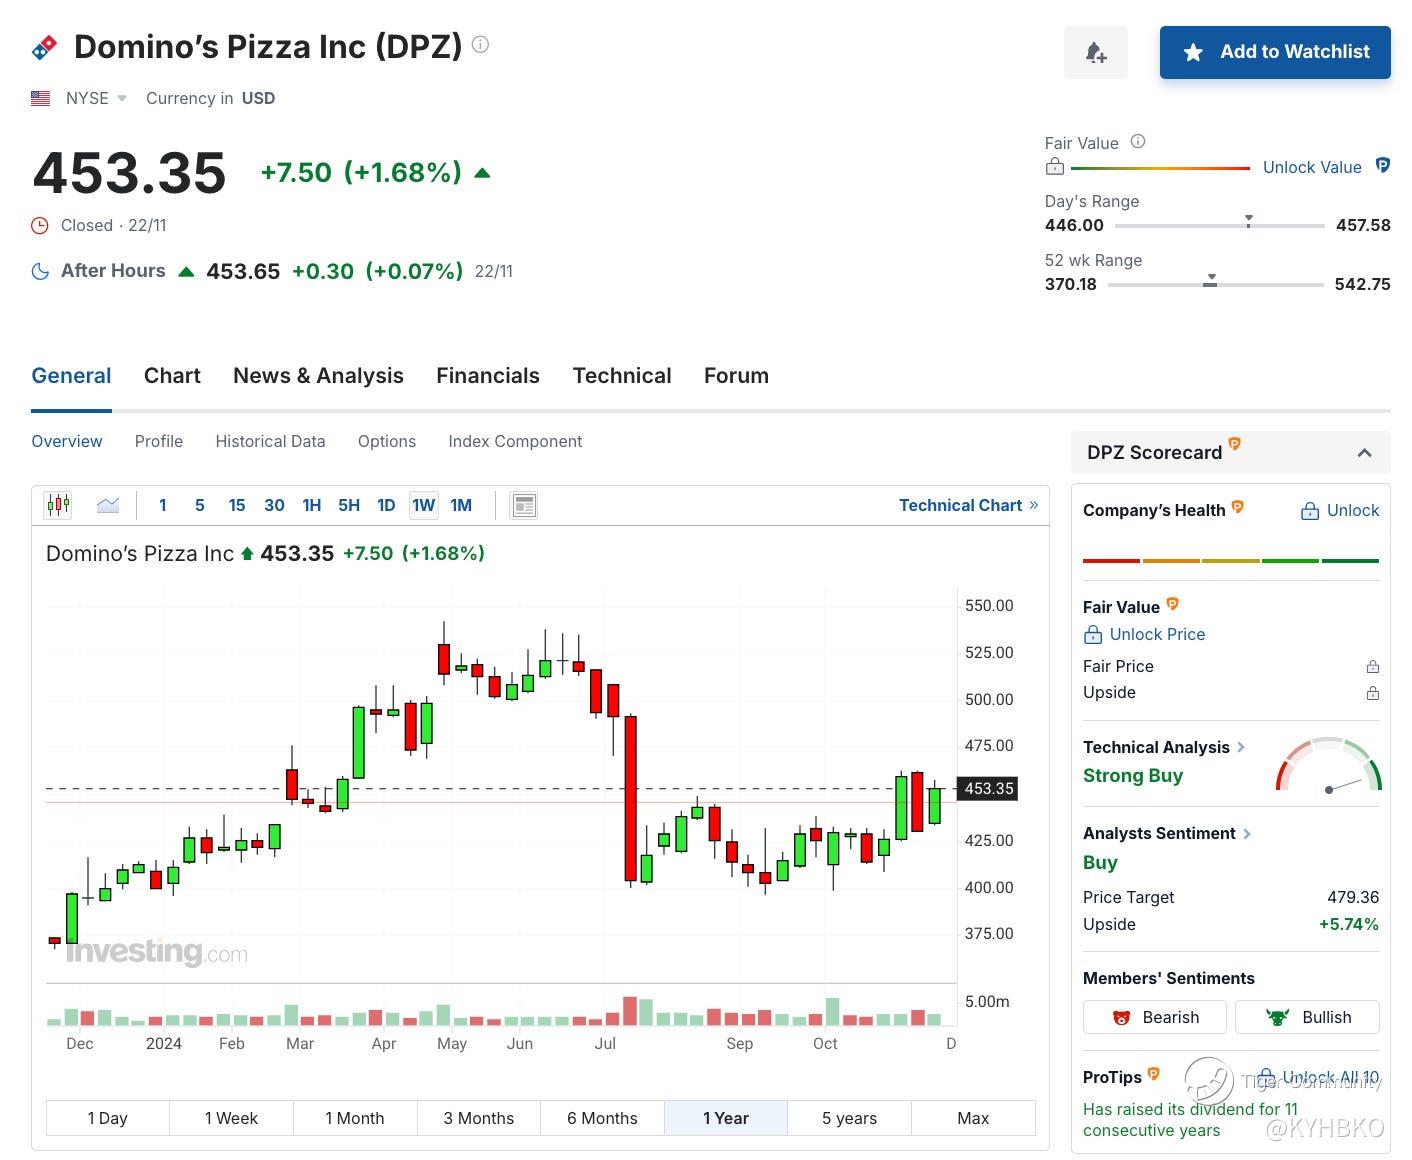Collapse the DPZ Scorecard panel
This screenshot has height=1160, width=1412.
[1364, 453]
